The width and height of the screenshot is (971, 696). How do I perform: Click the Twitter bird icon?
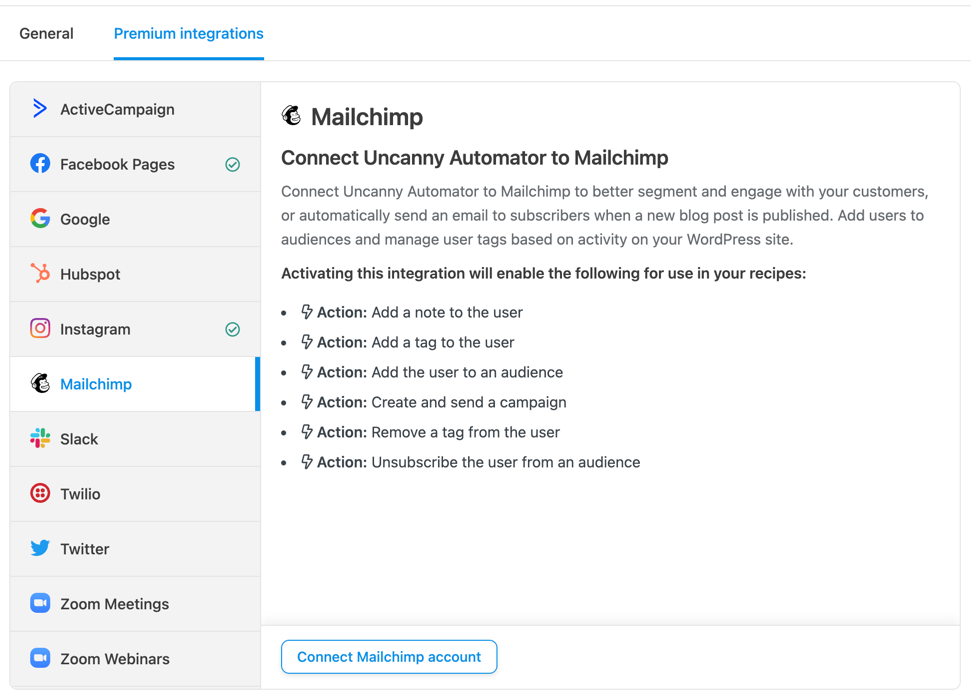coord(40,548)
